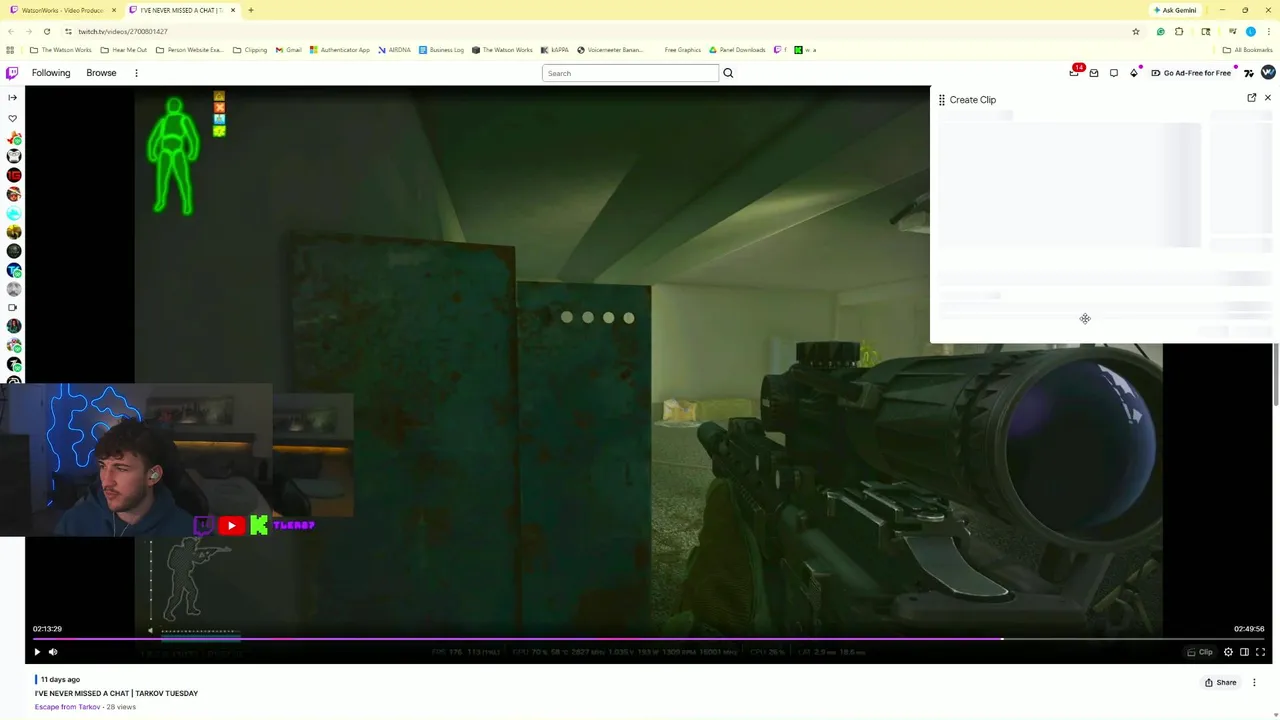Open video player settings gear

(x=1228, y=652)
